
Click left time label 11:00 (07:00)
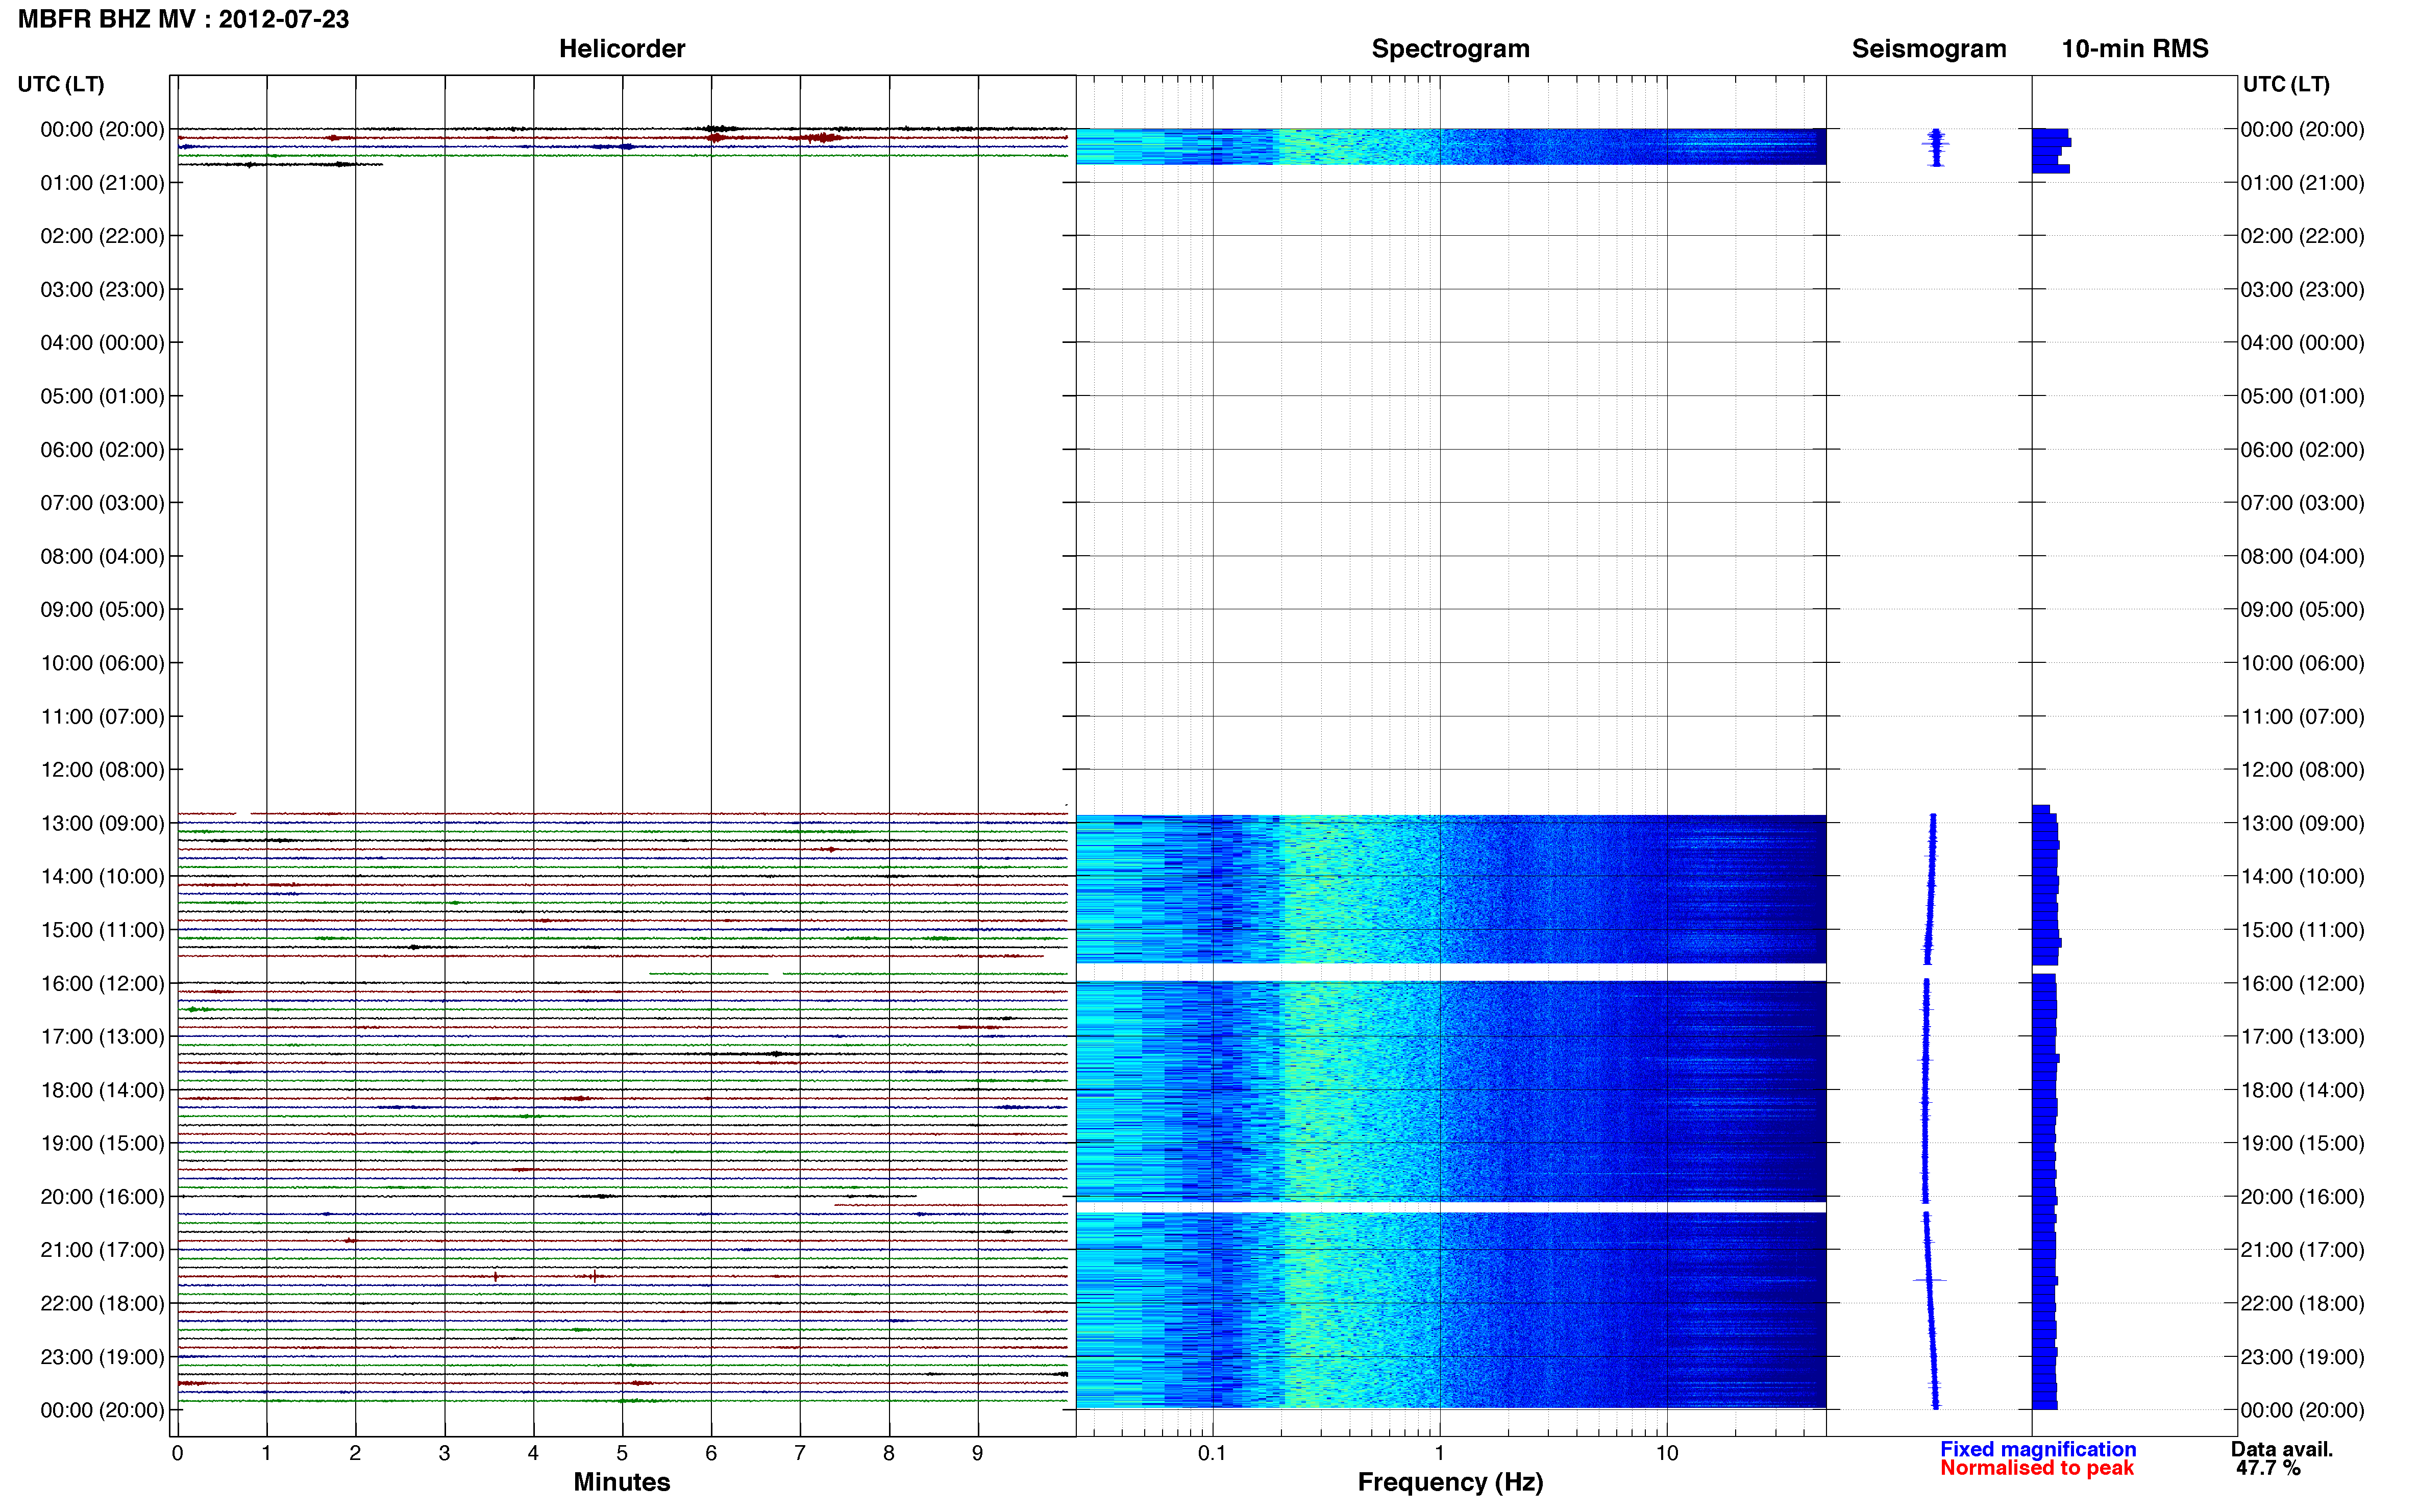(102, 717)
